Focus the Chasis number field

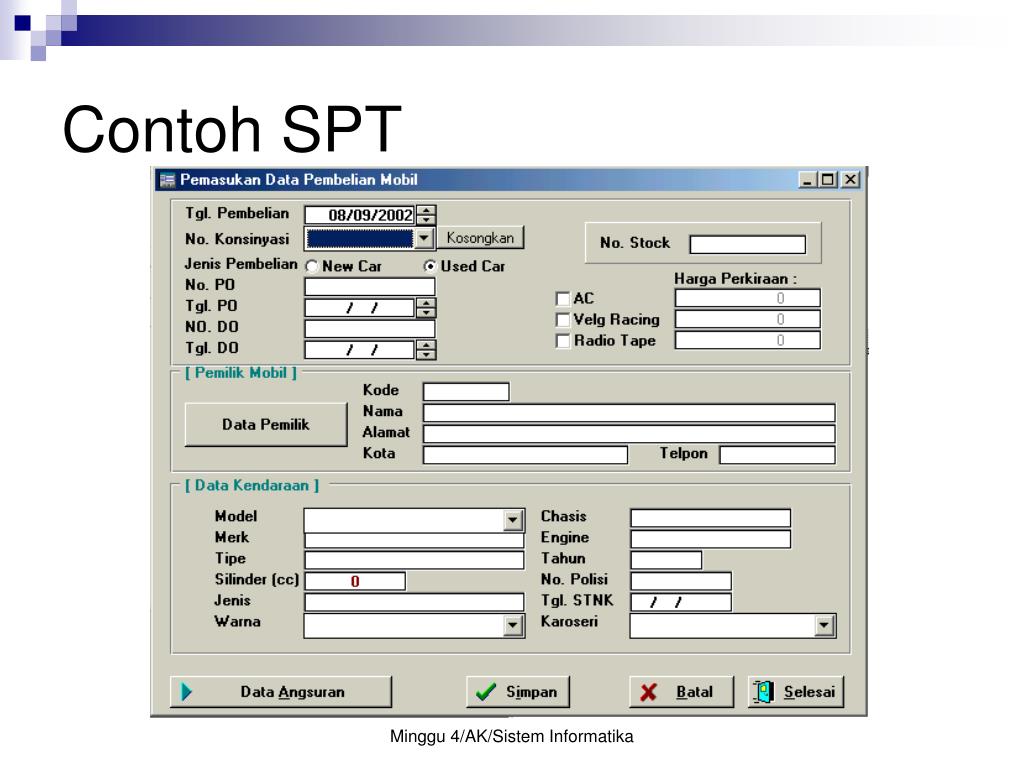tap(711, 519)
